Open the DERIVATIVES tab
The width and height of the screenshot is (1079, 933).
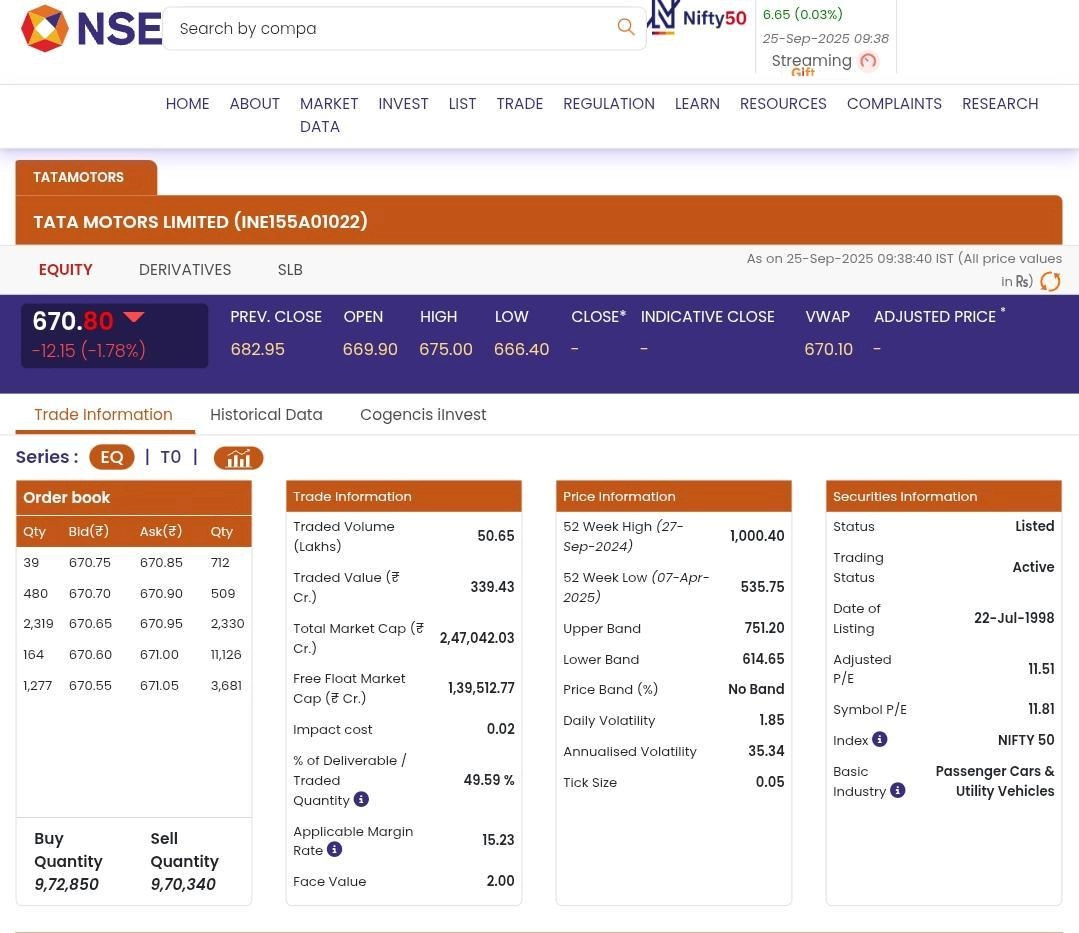pos(185,270)
